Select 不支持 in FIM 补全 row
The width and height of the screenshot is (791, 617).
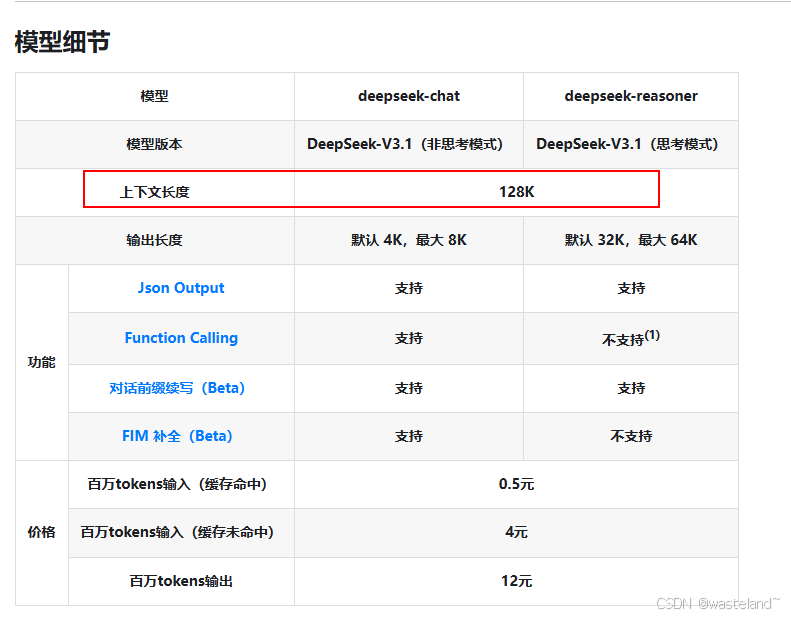pos(631,436)
